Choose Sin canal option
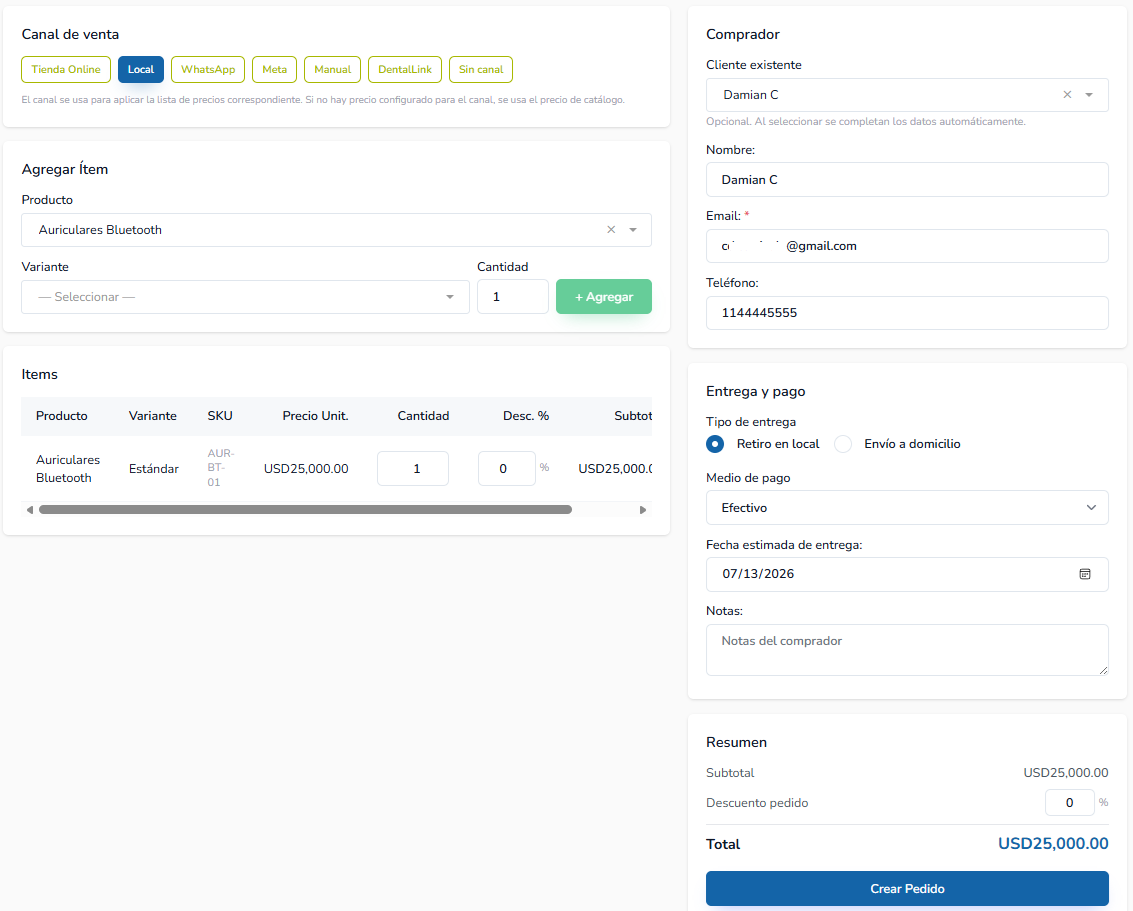 (481, 69)
